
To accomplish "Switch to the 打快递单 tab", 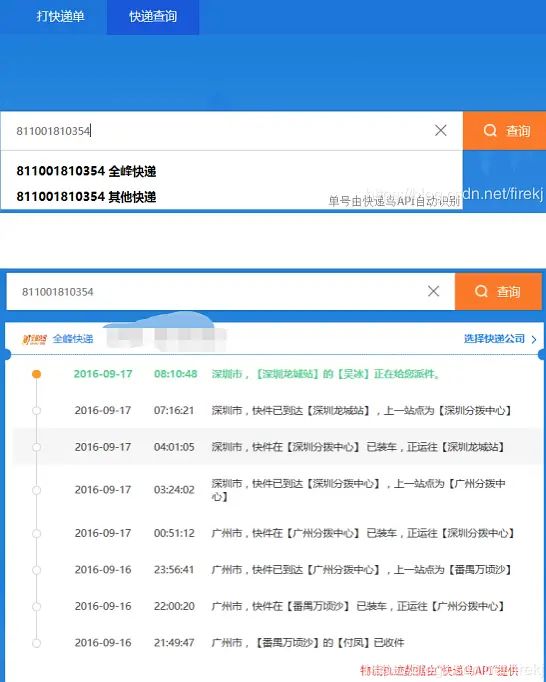I will [60, 17].
